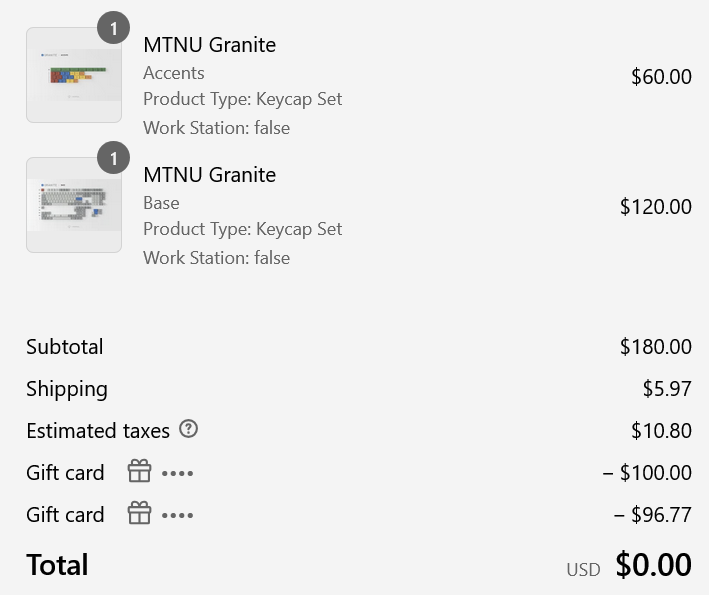This screenshot has height=595, width=709.
Task: Click the masked dots of first gift card
Action: click(178, 473)
